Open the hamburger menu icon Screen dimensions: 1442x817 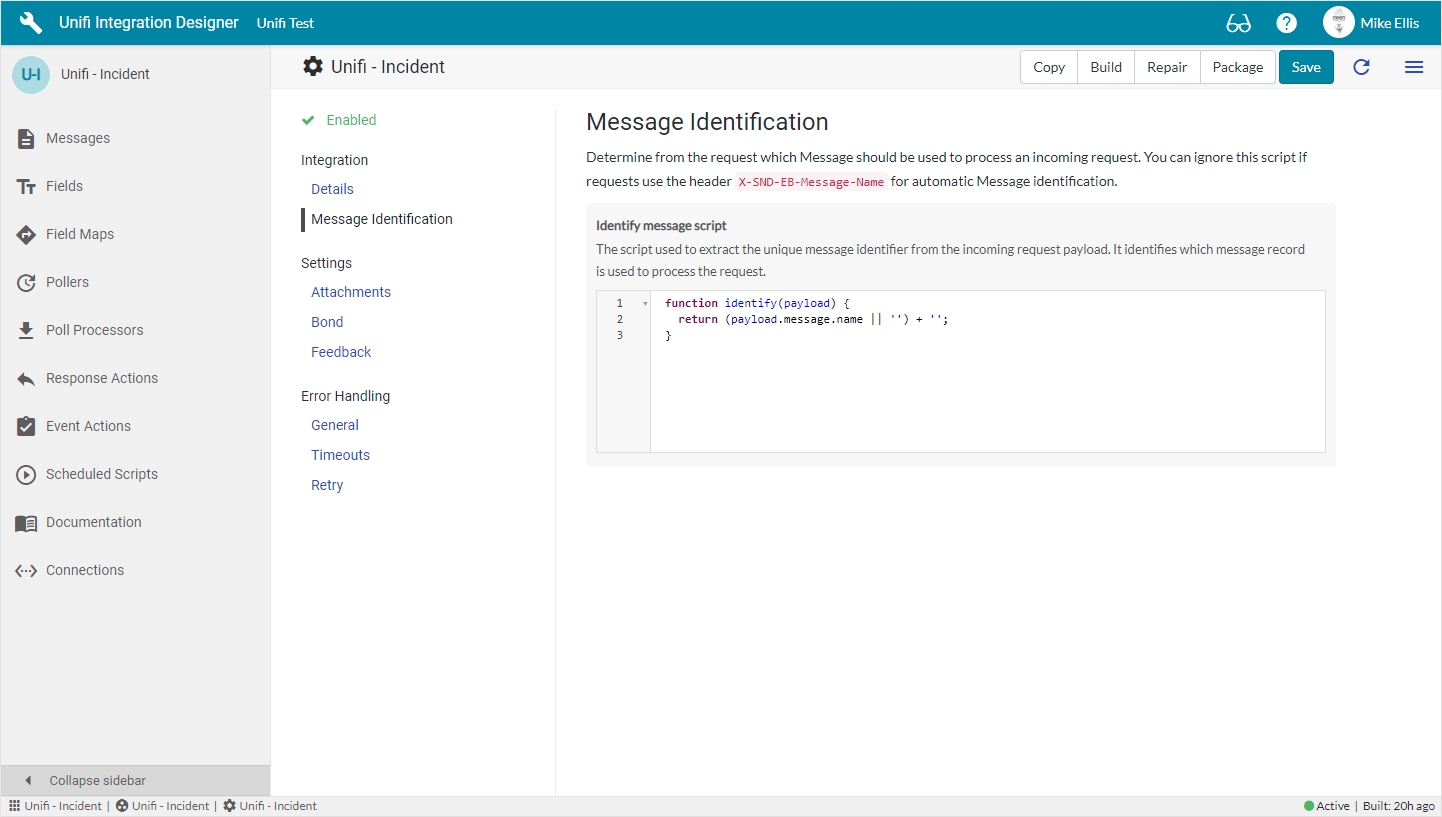1413,67
